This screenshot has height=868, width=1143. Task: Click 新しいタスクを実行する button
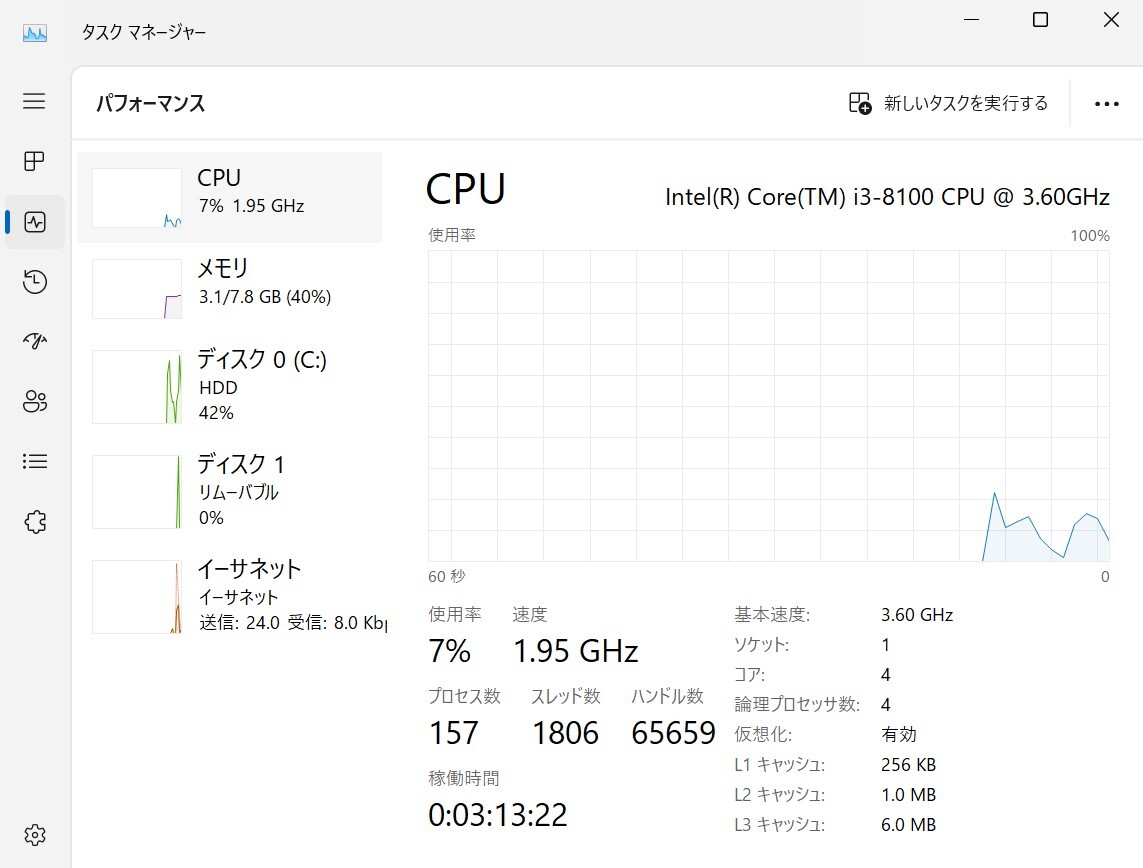click(x=948, y=104)
